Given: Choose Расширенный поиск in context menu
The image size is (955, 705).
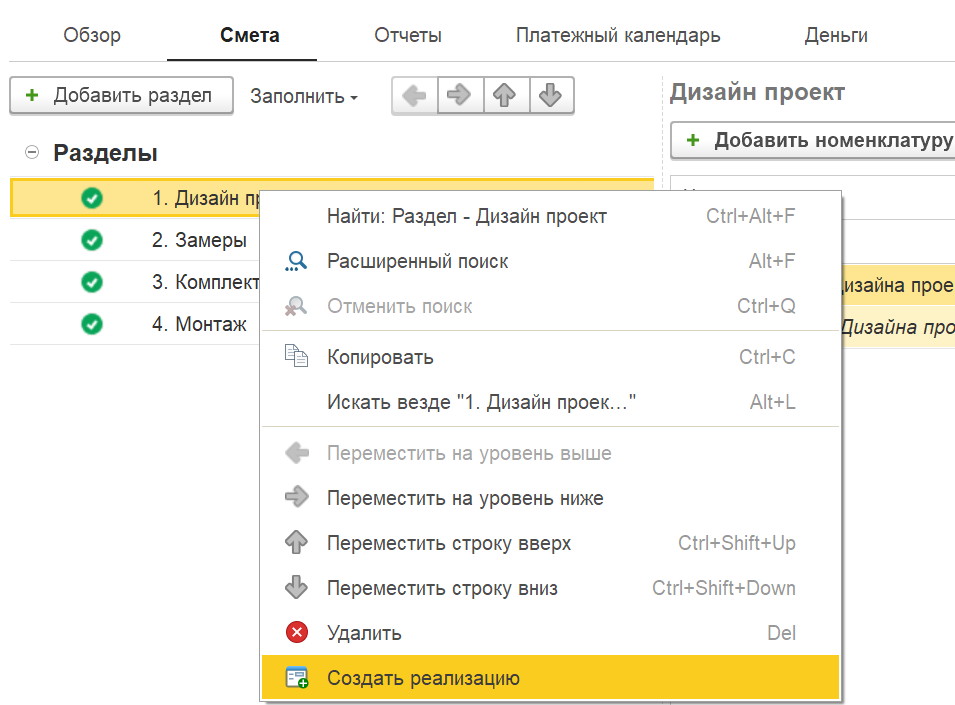Looking at the screenshot, I should (551, 261).
